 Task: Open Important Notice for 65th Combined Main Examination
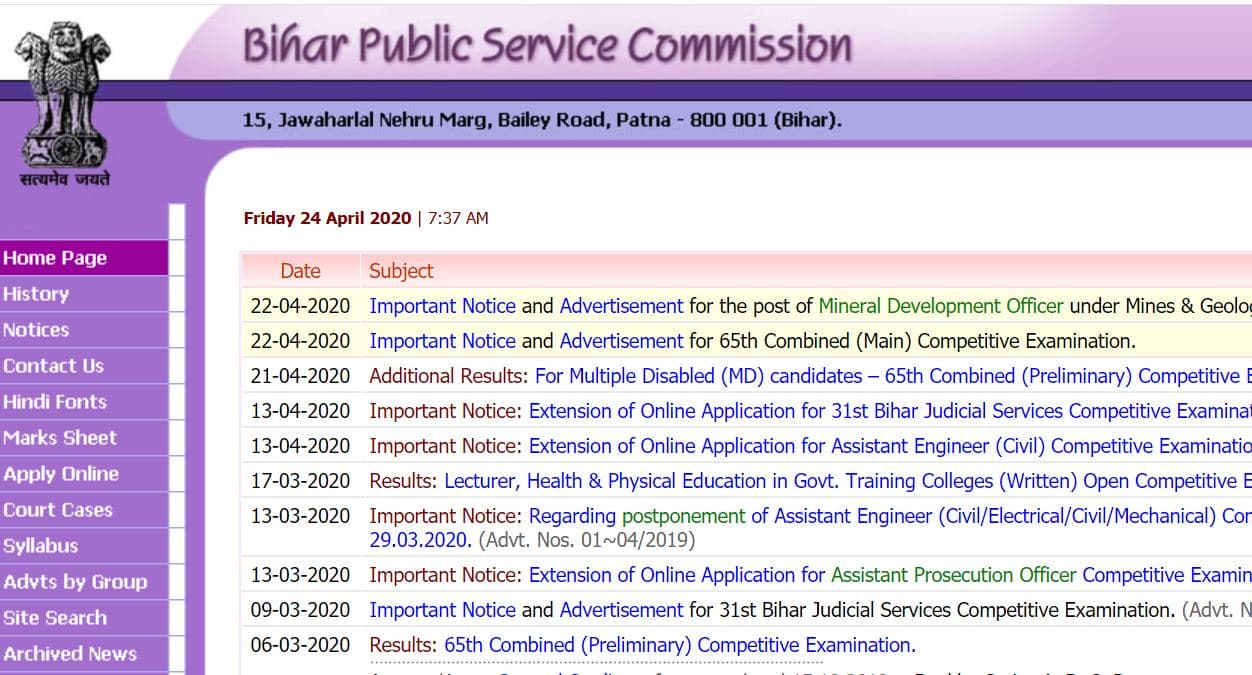(x=442, y=341)
